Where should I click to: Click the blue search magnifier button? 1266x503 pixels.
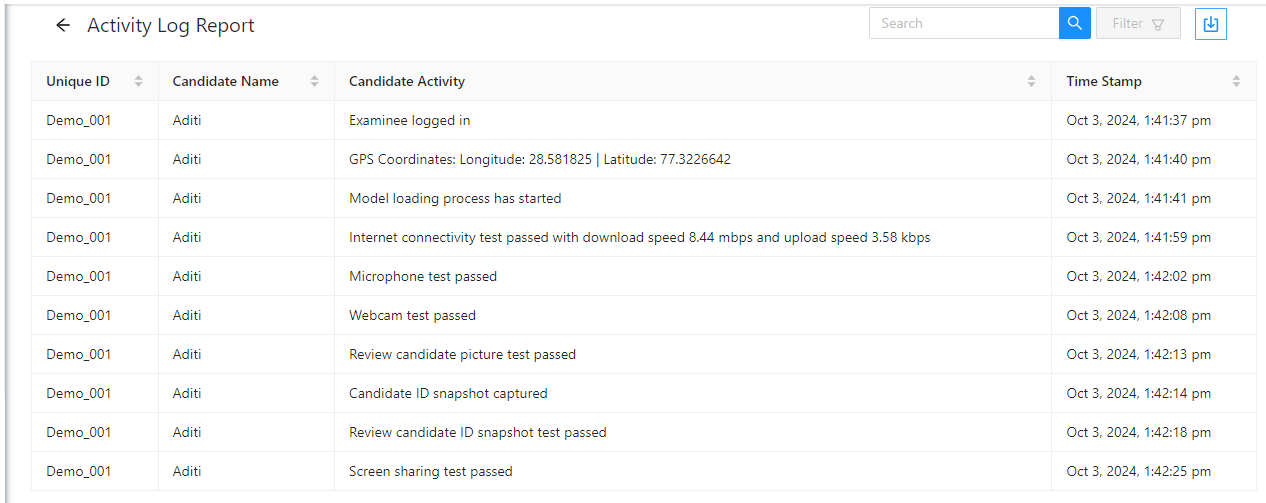click(1074, 23)
